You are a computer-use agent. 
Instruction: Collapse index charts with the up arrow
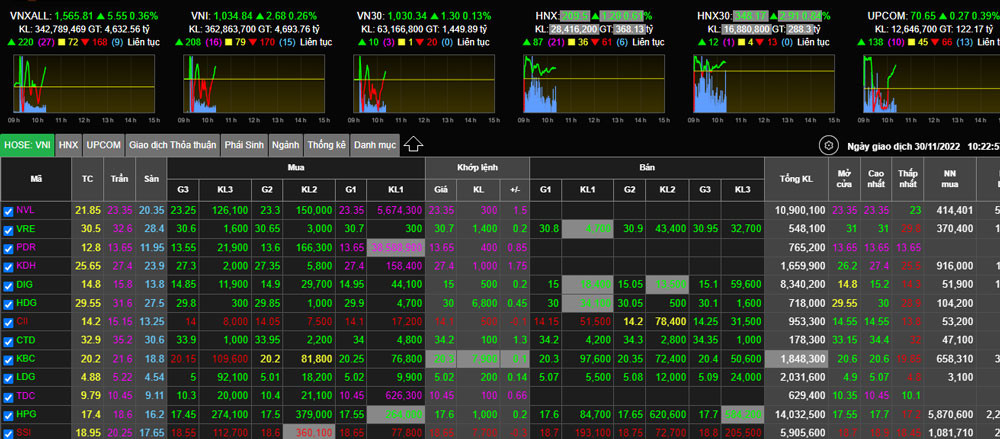pyautogui.click(x=414, y=145)
